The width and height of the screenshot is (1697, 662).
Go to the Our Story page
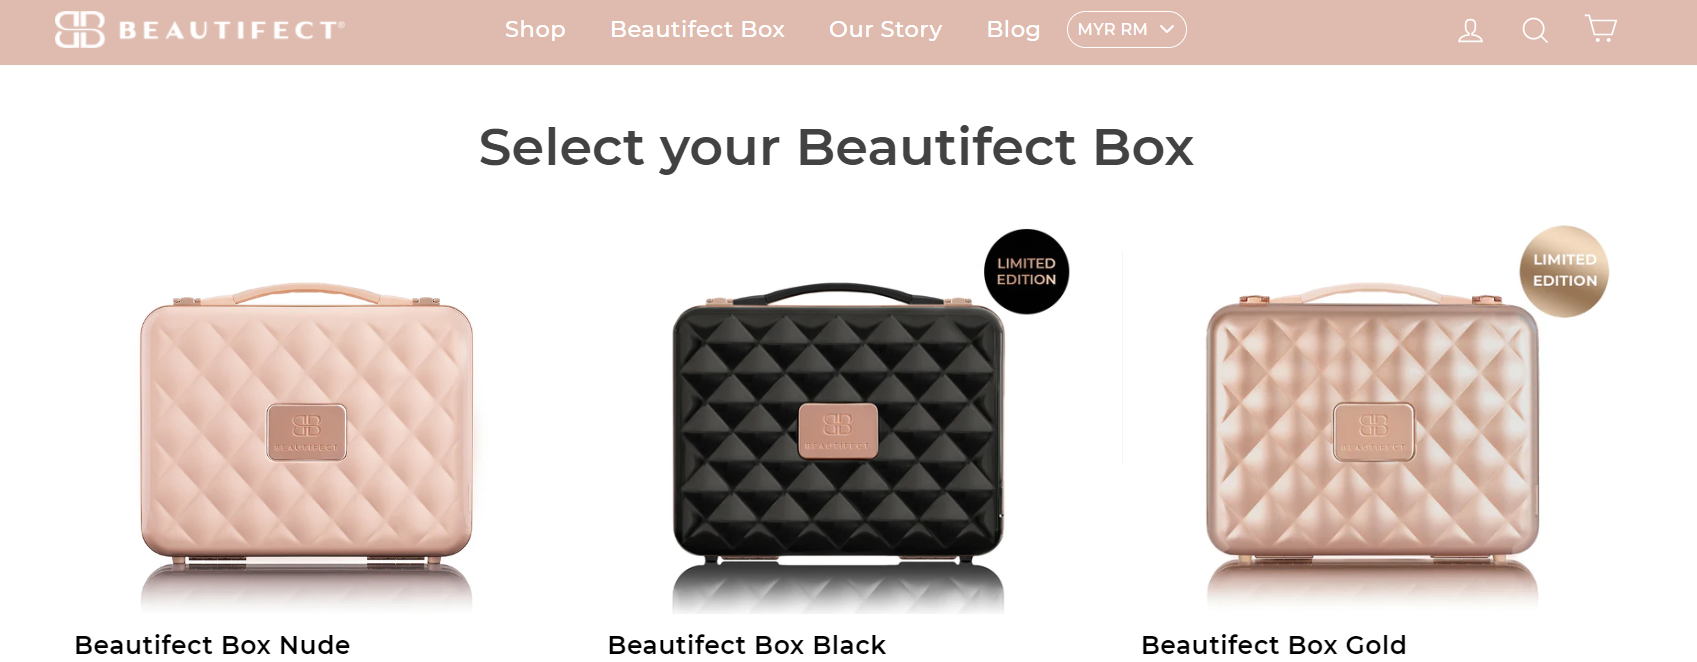pos(885,30)
